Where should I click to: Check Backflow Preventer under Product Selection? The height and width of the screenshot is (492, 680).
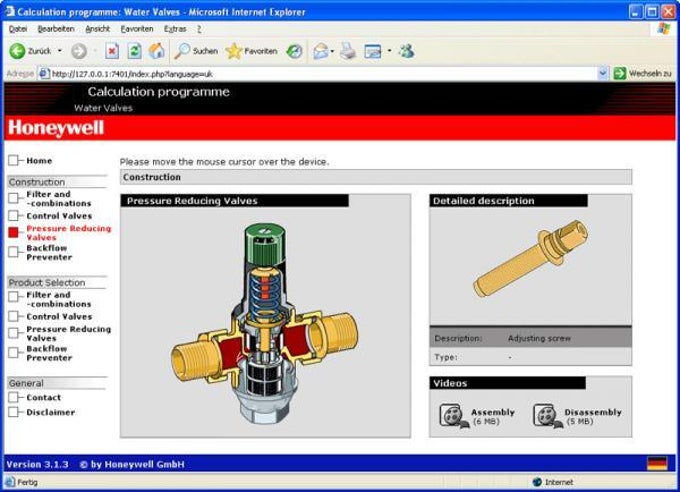pyautogui.click(x=13, y=353)
